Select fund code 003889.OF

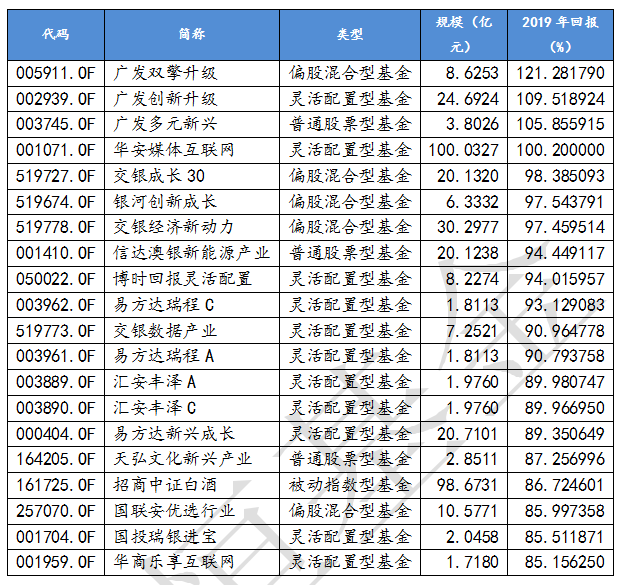tap(56, 382)
